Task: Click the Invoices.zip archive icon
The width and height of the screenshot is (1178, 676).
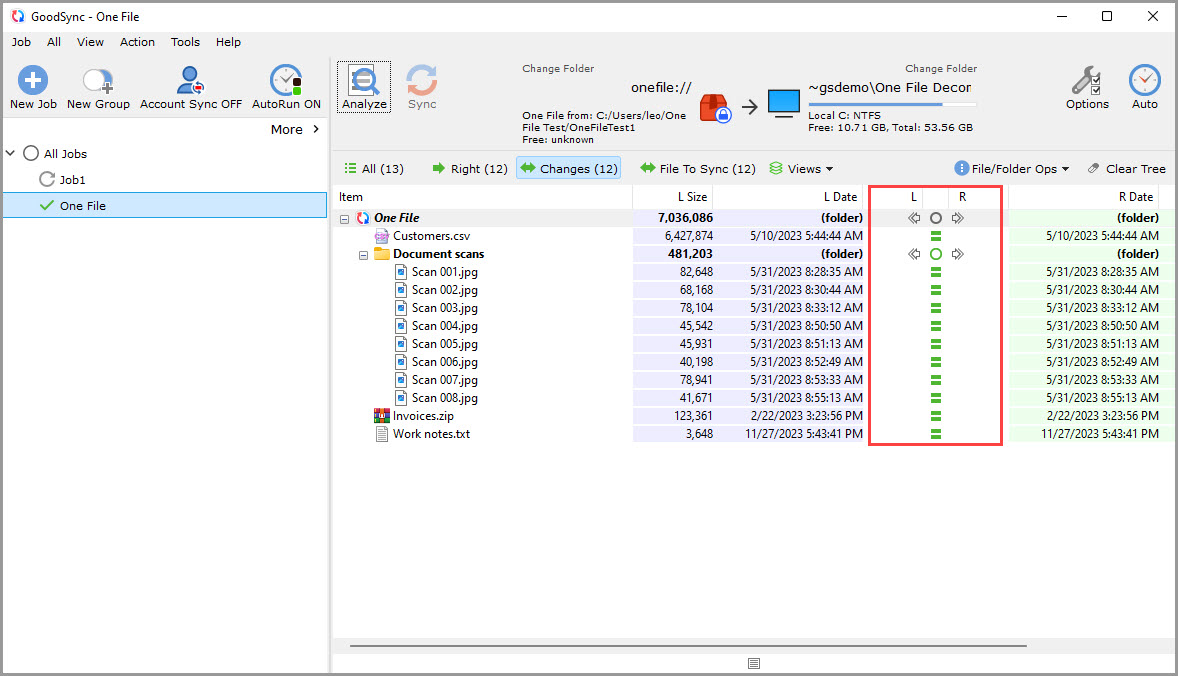Action: pos(382,415)
